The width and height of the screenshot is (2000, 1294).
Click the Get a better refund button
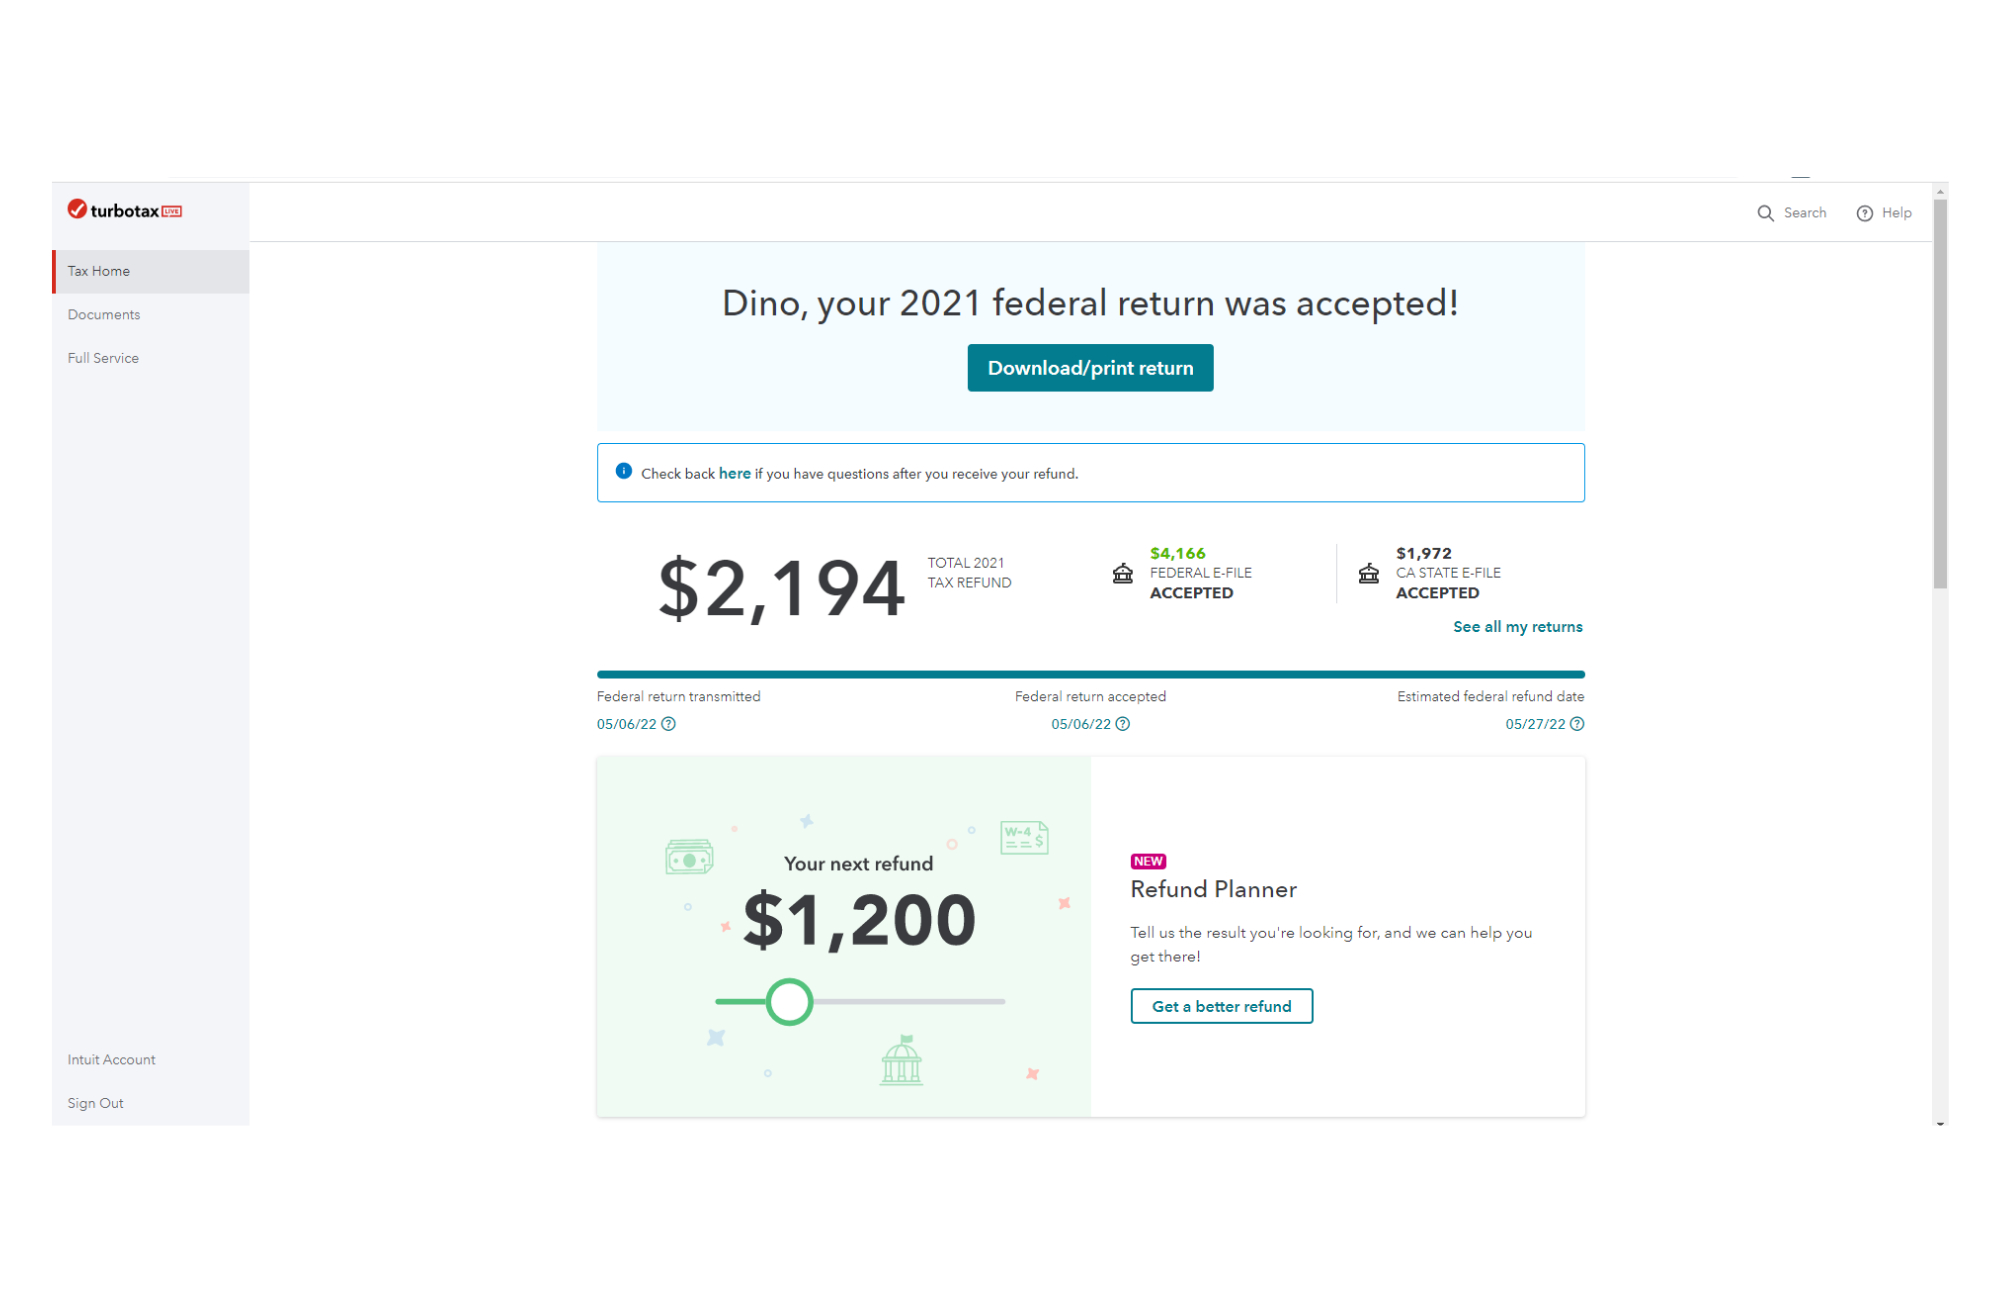tap(1222, 1005)
